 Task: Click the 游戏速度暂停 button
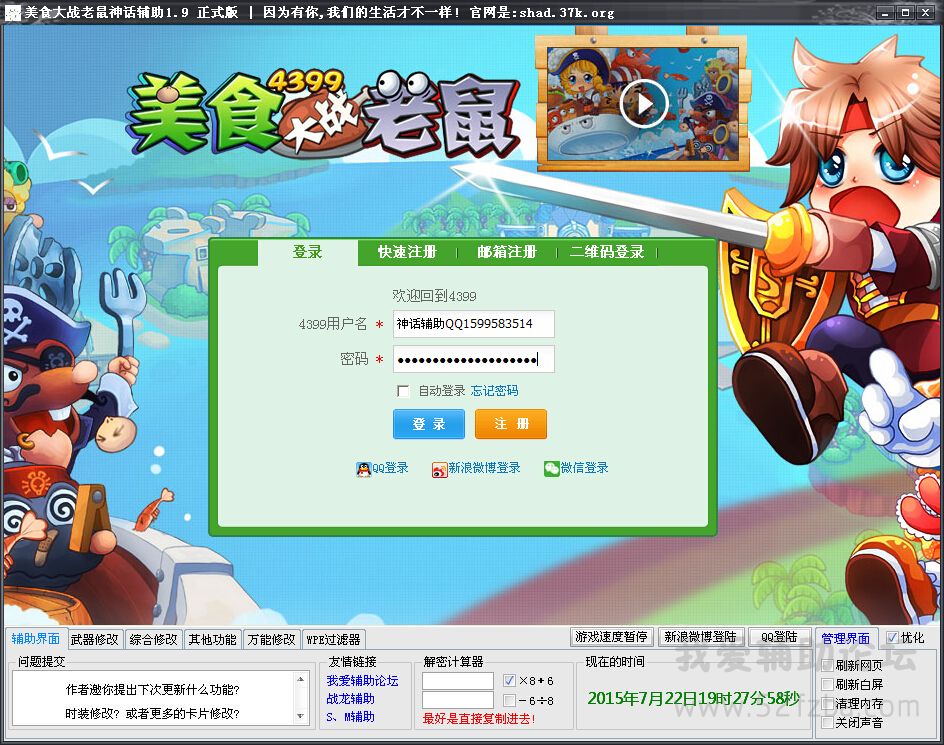point(611,637)
